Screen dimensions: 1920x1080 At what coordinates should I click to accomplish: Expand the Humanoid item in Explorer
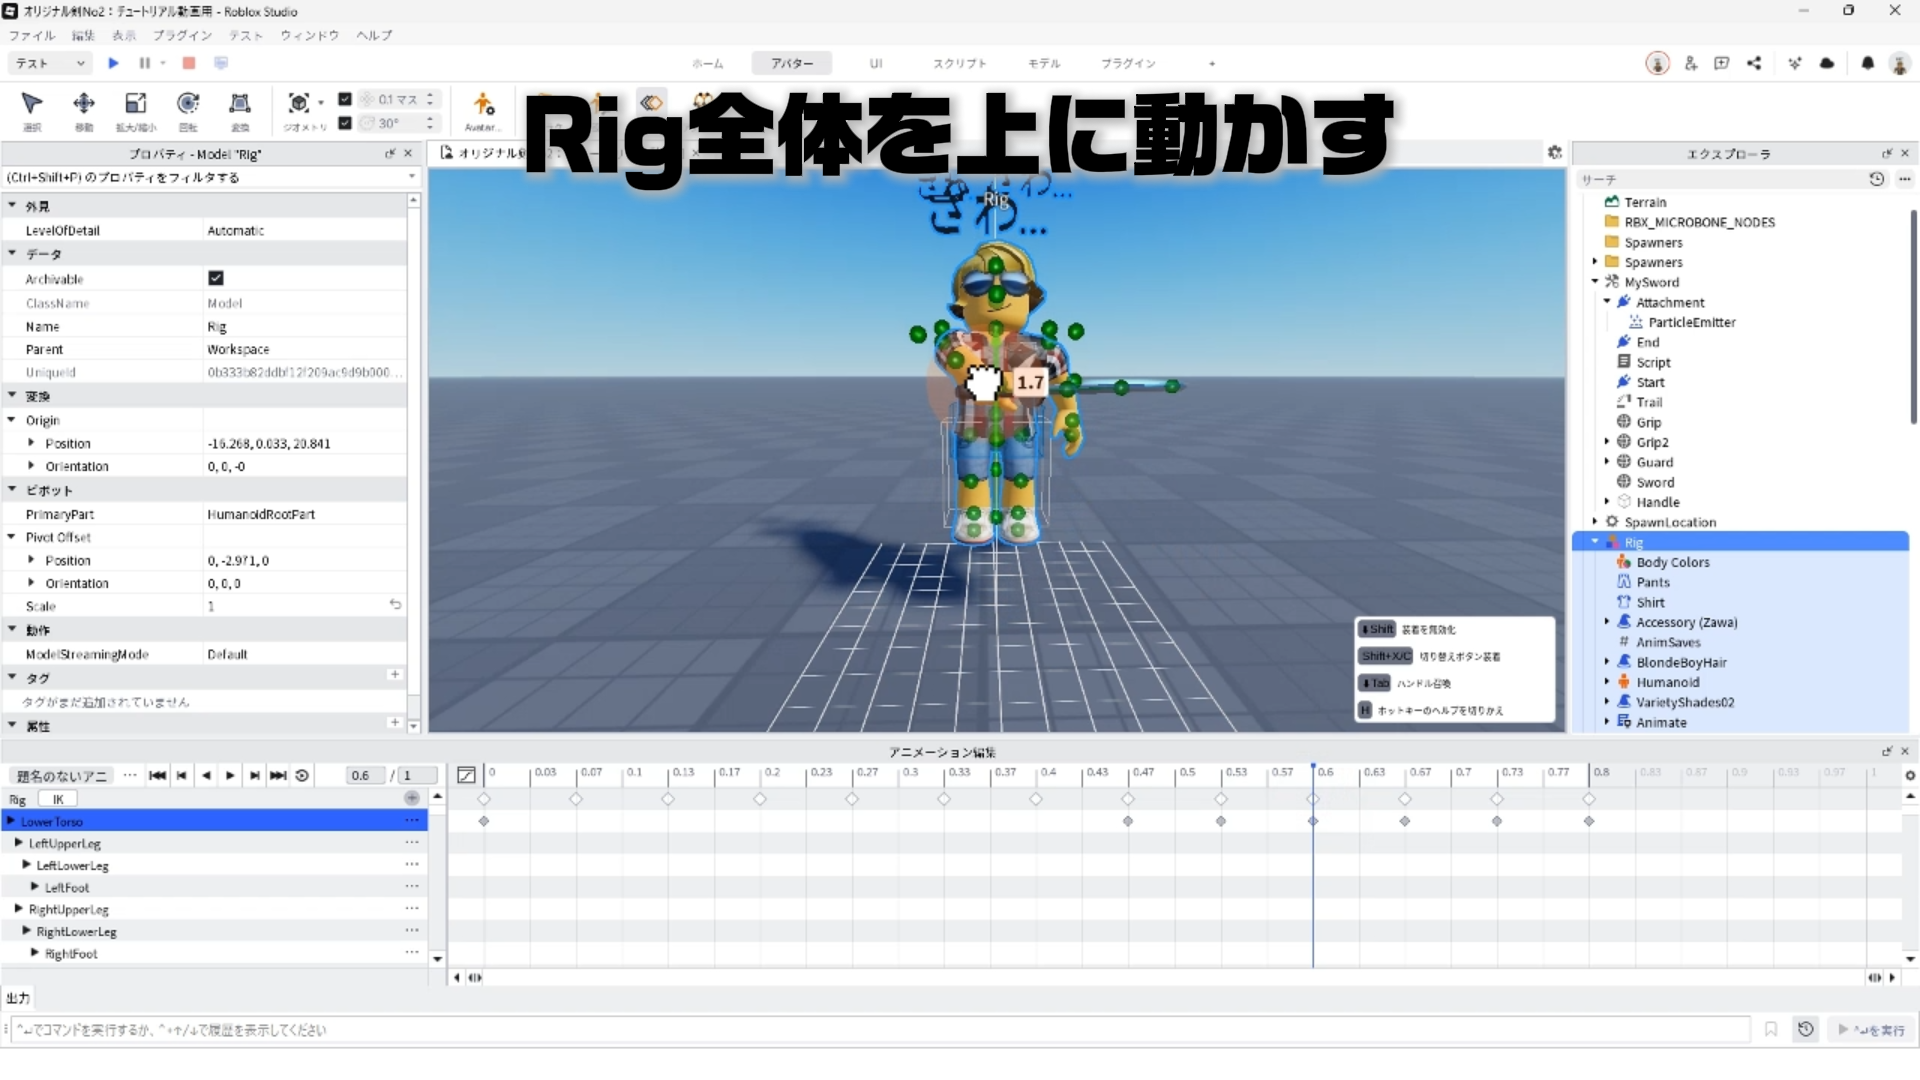pyautogui.click(x=1607, y=682)
